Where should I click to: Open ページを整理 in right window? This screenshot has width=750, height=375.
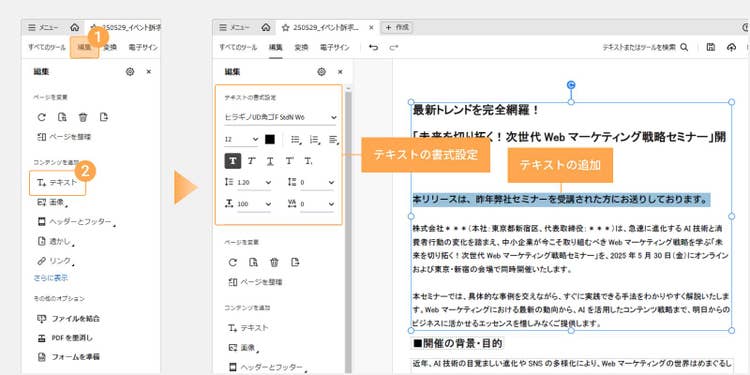[x=255, y=282]
